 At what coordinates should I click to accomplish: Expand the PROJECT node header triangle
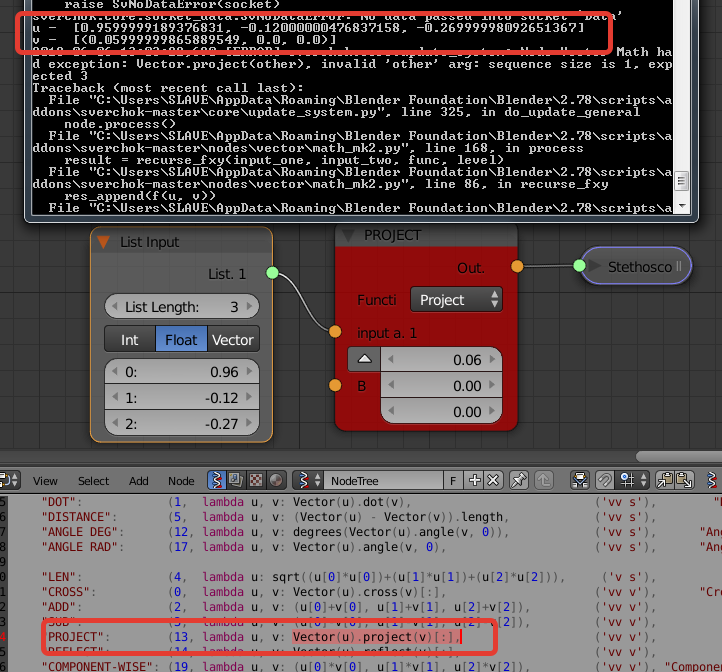point(349,236)
